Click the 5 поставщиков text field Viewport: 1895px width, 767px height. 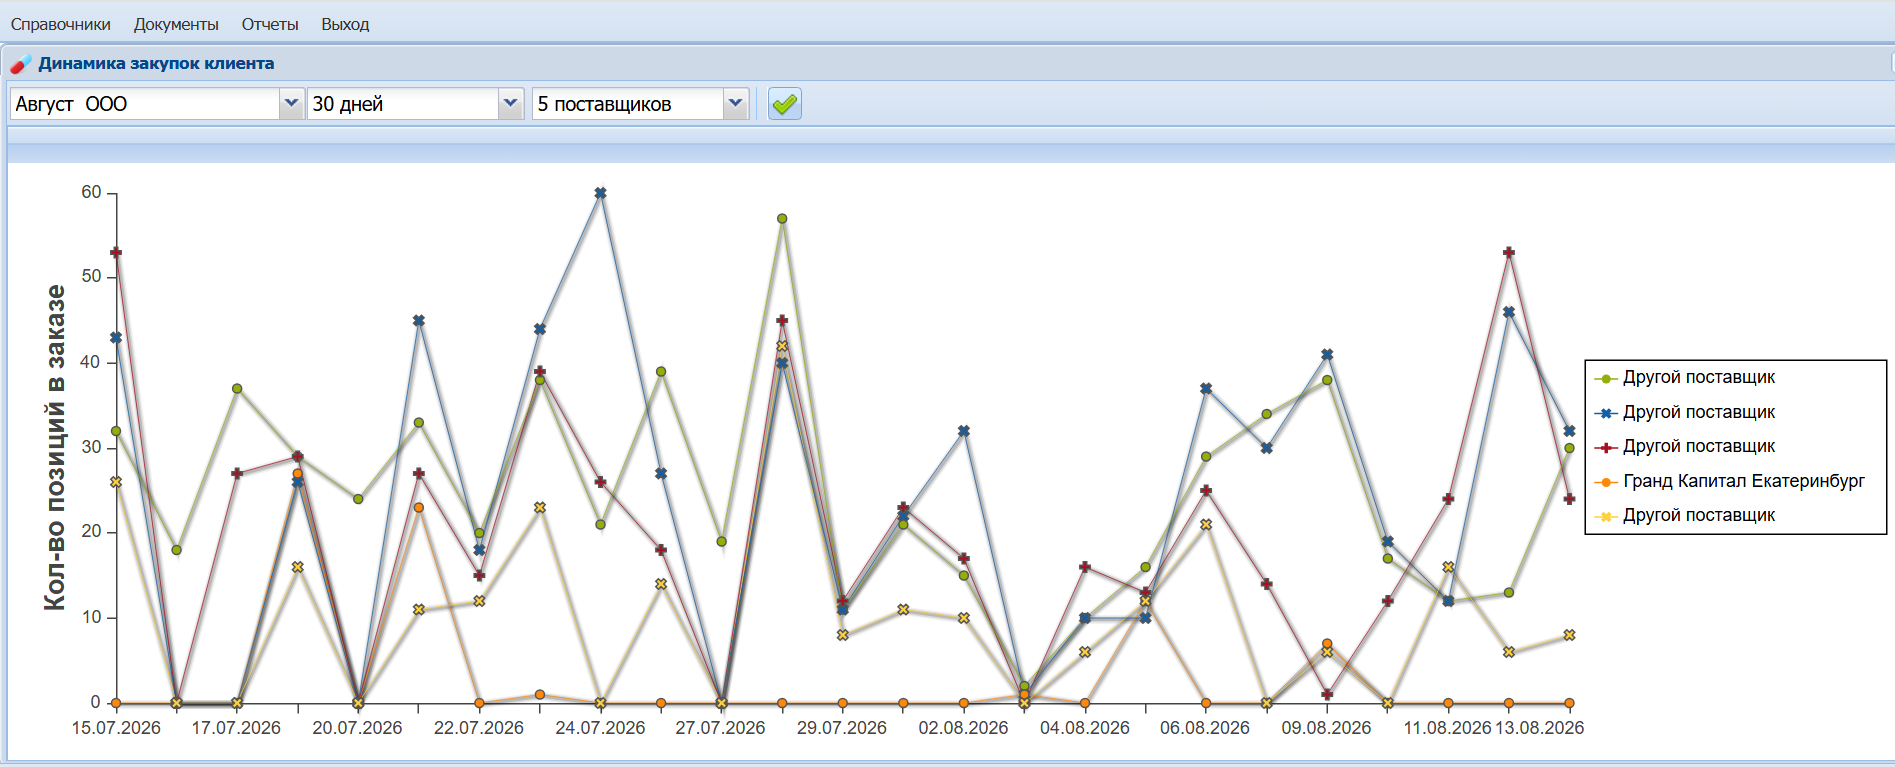(x=628, y=104)
